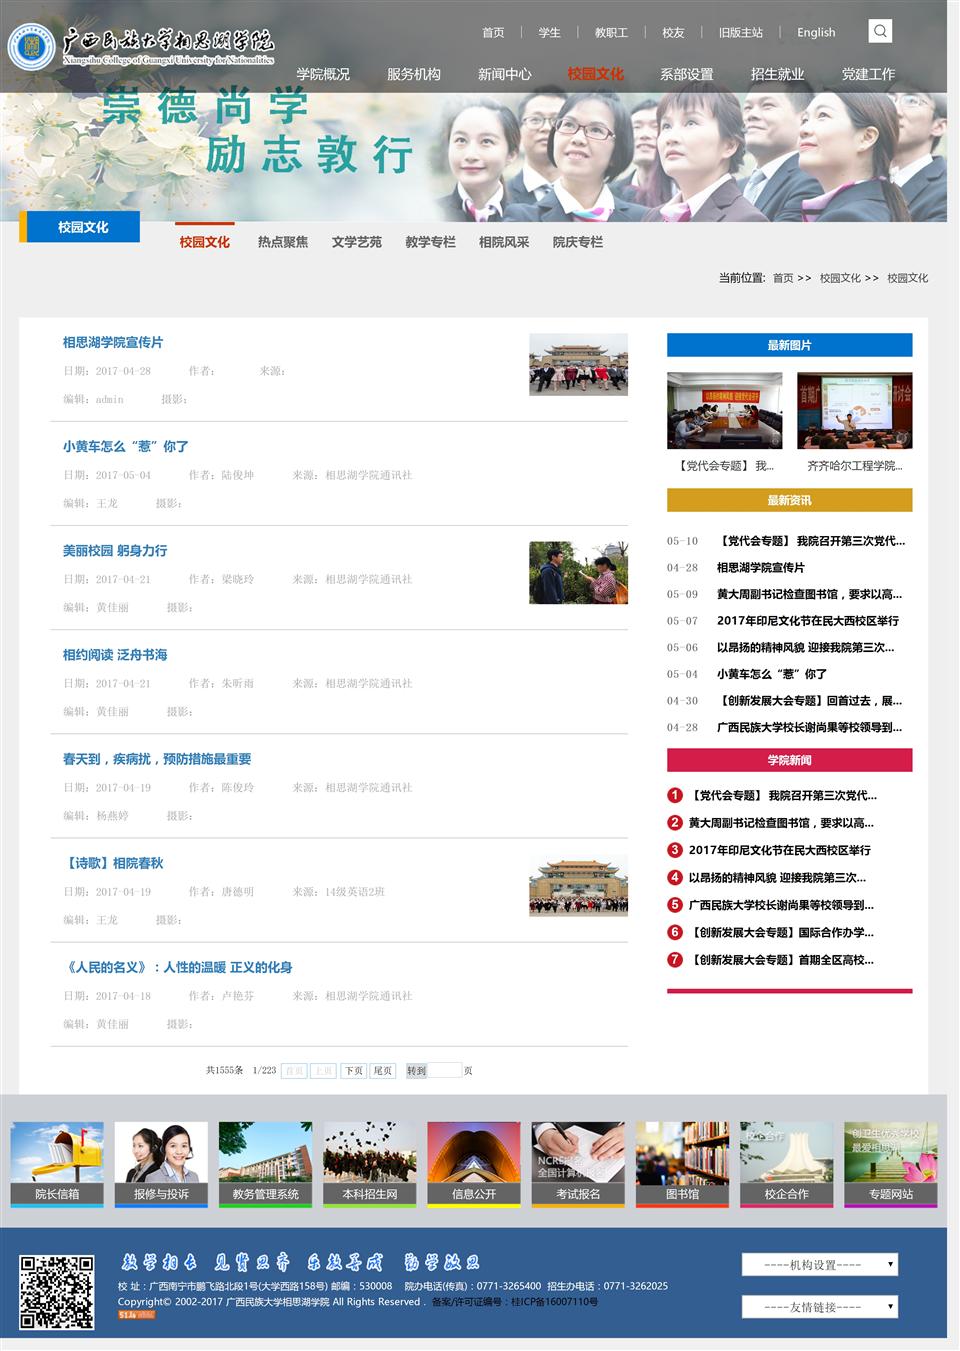Open the 考试报名 tile
This screenshot has width=960, height=1351.
578,1163
